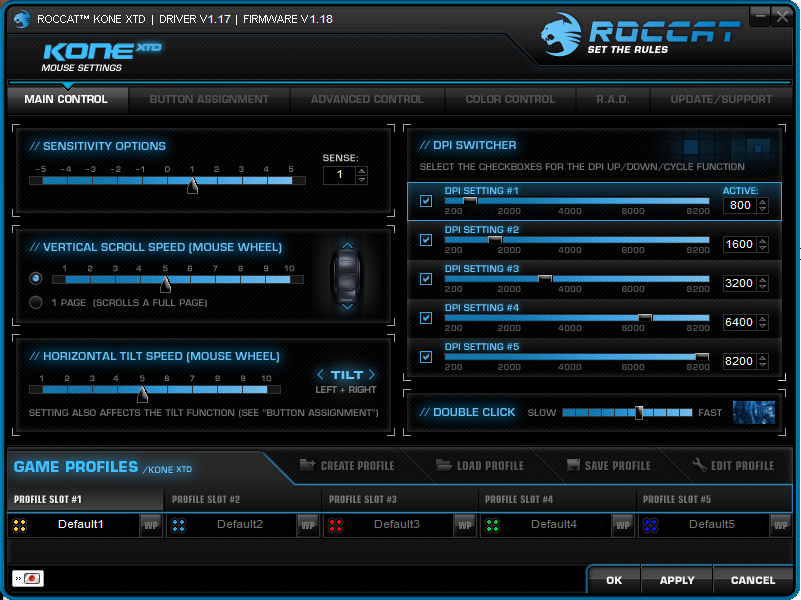The height and width of the screenshot is (600, 801).
Task: Go to the R.A.D. tab
Action: pos(612,100)
